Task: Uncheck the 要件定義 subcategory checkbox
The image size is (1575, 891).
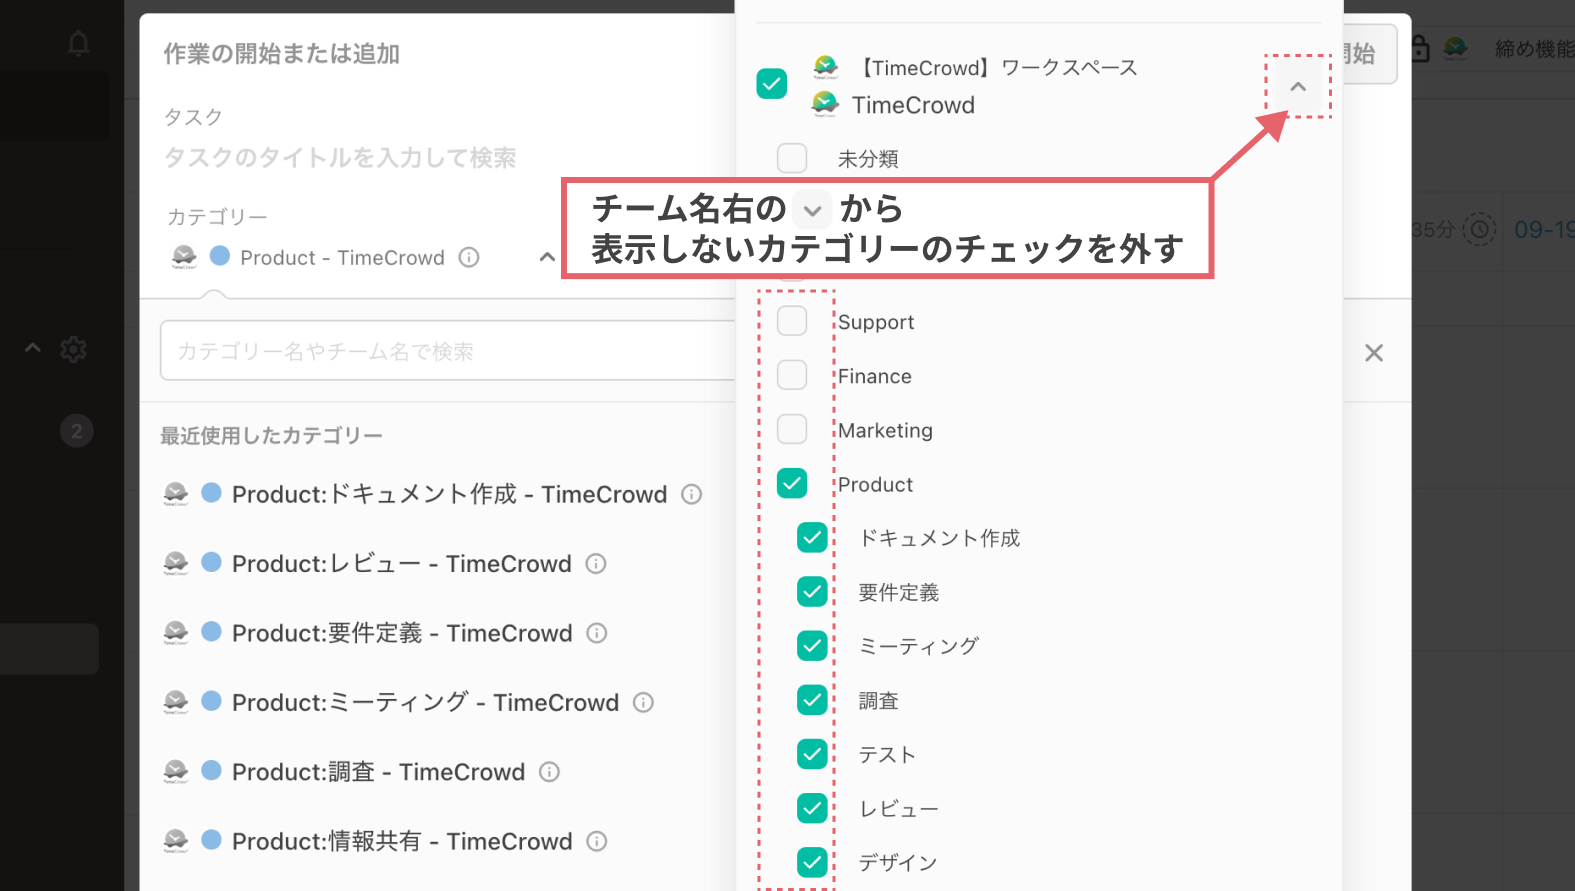Action: pyautogui.click(x=812, y=591)
